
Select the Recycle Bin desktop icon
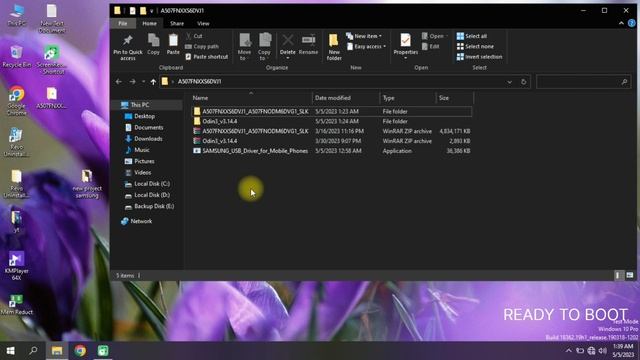point(17,56)
